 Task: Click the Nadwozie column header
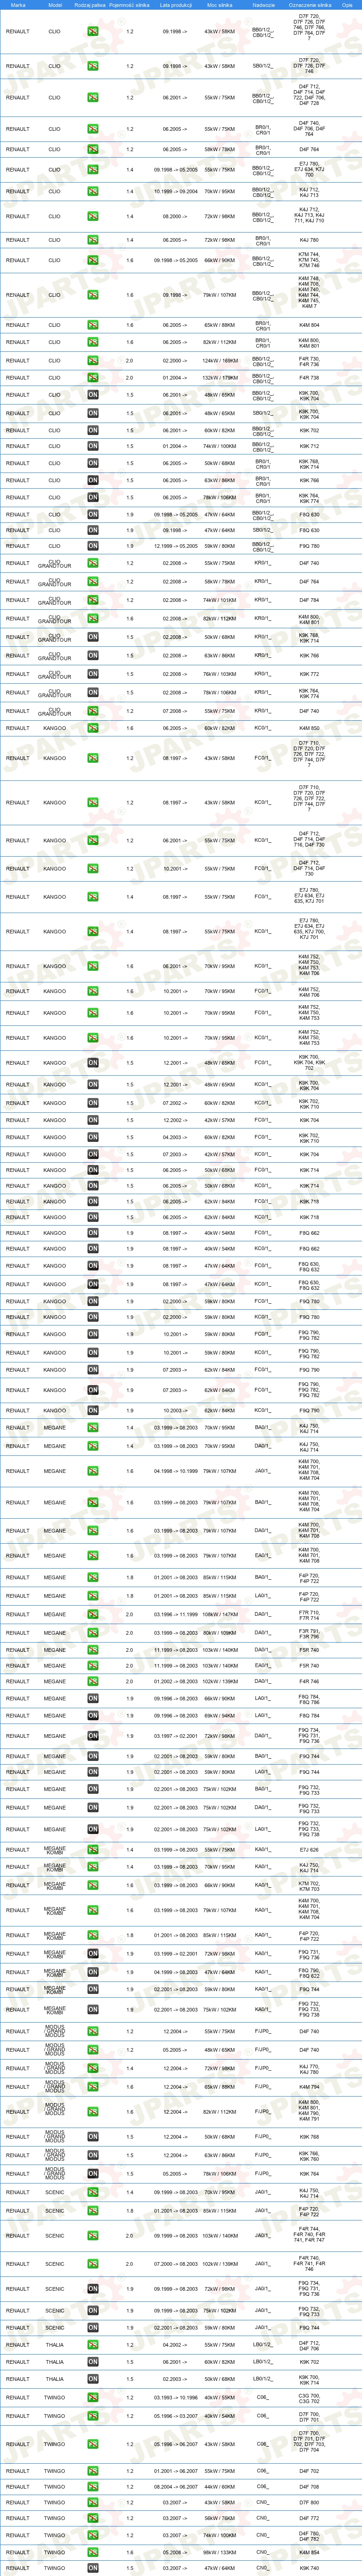tap(263, 5)
